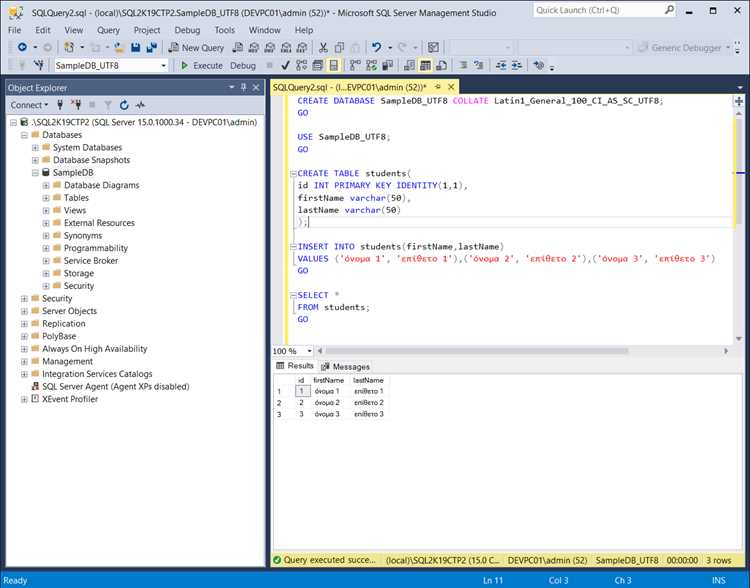Open a Database Engine Query via its icon
The image size is (750, 588).
(238, 47)
